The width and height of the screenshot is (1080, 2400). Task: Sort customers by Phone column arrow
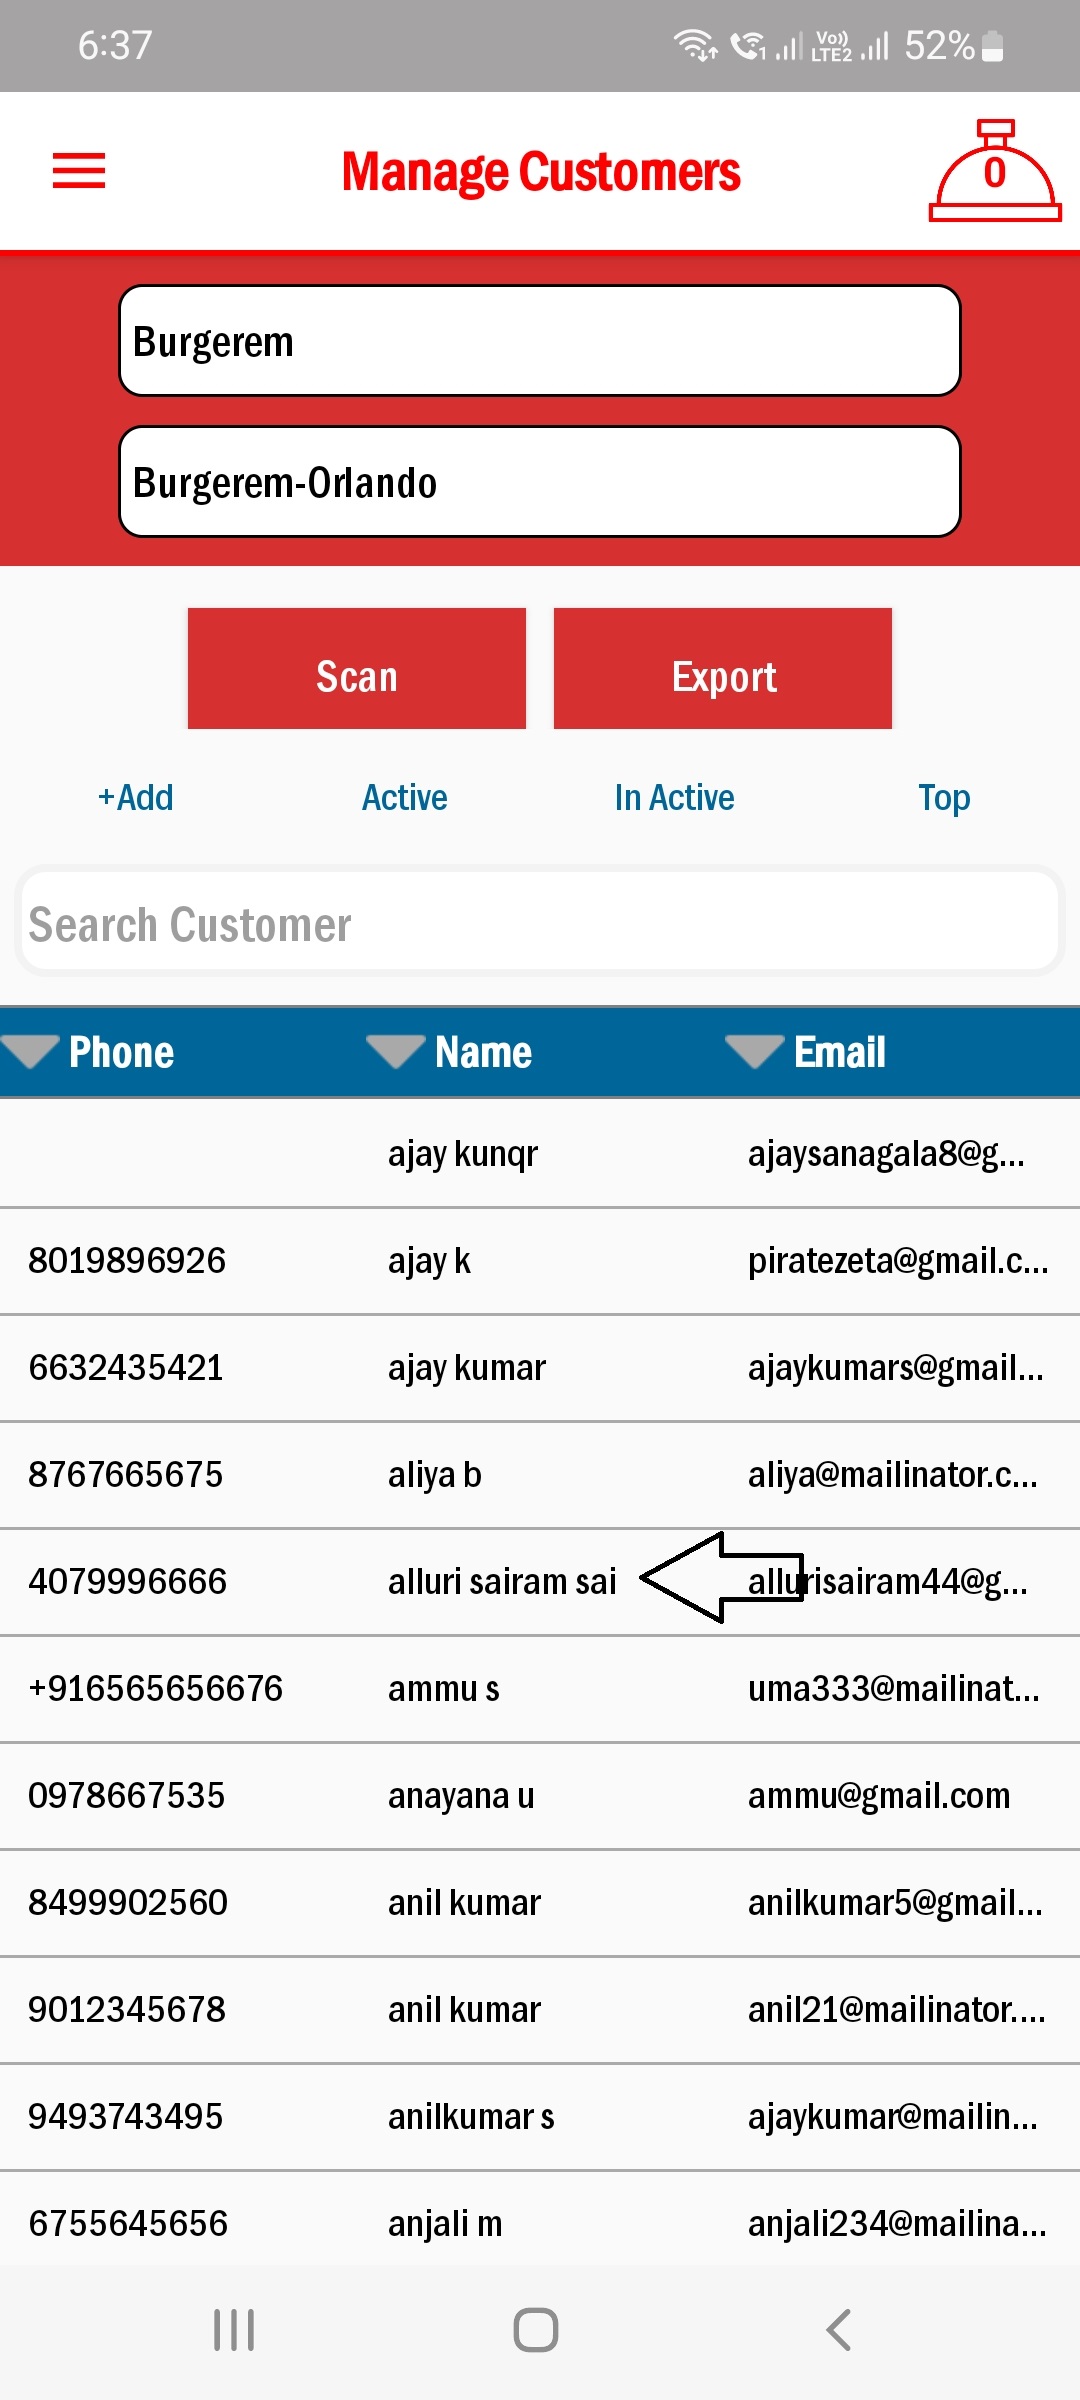tap(32, 1051)
